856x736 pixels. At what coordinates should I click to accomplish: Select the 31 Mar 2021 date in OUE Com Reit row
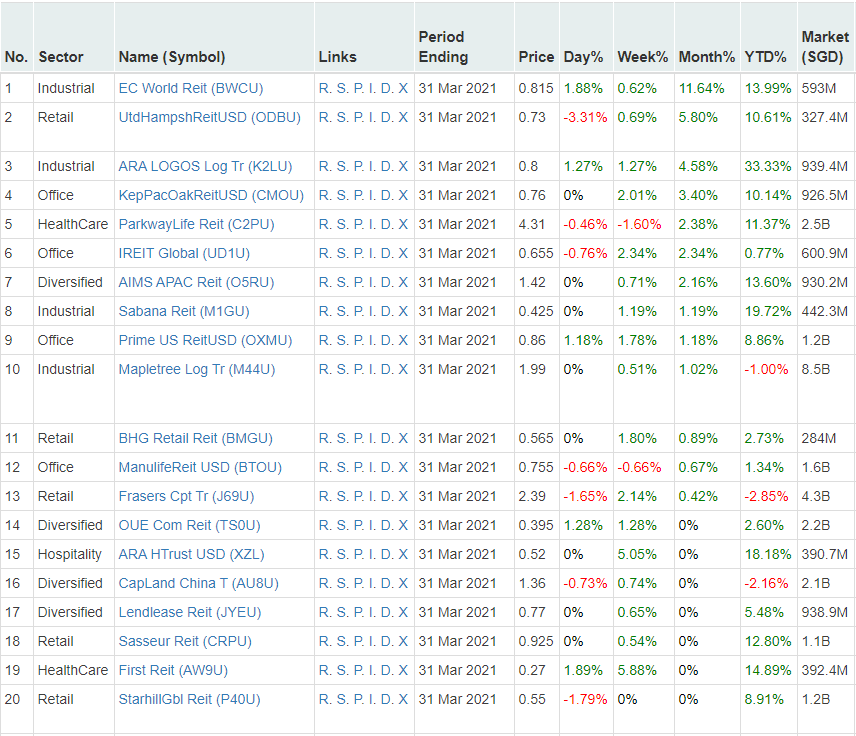(457, 525)
